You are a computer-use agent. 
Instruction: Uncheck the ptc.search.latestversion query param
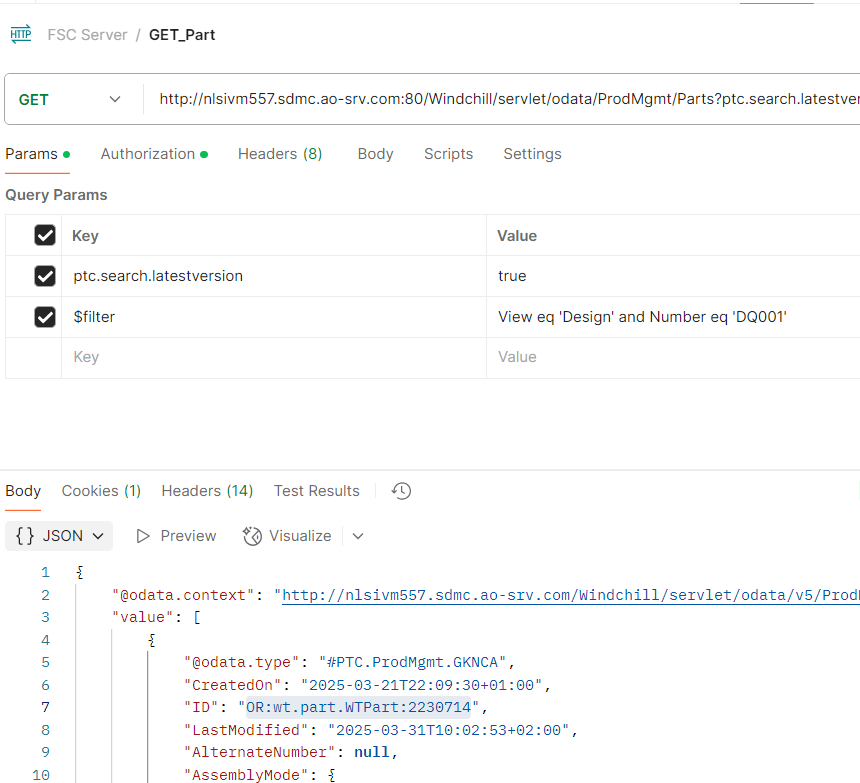(x=44, y=276)
